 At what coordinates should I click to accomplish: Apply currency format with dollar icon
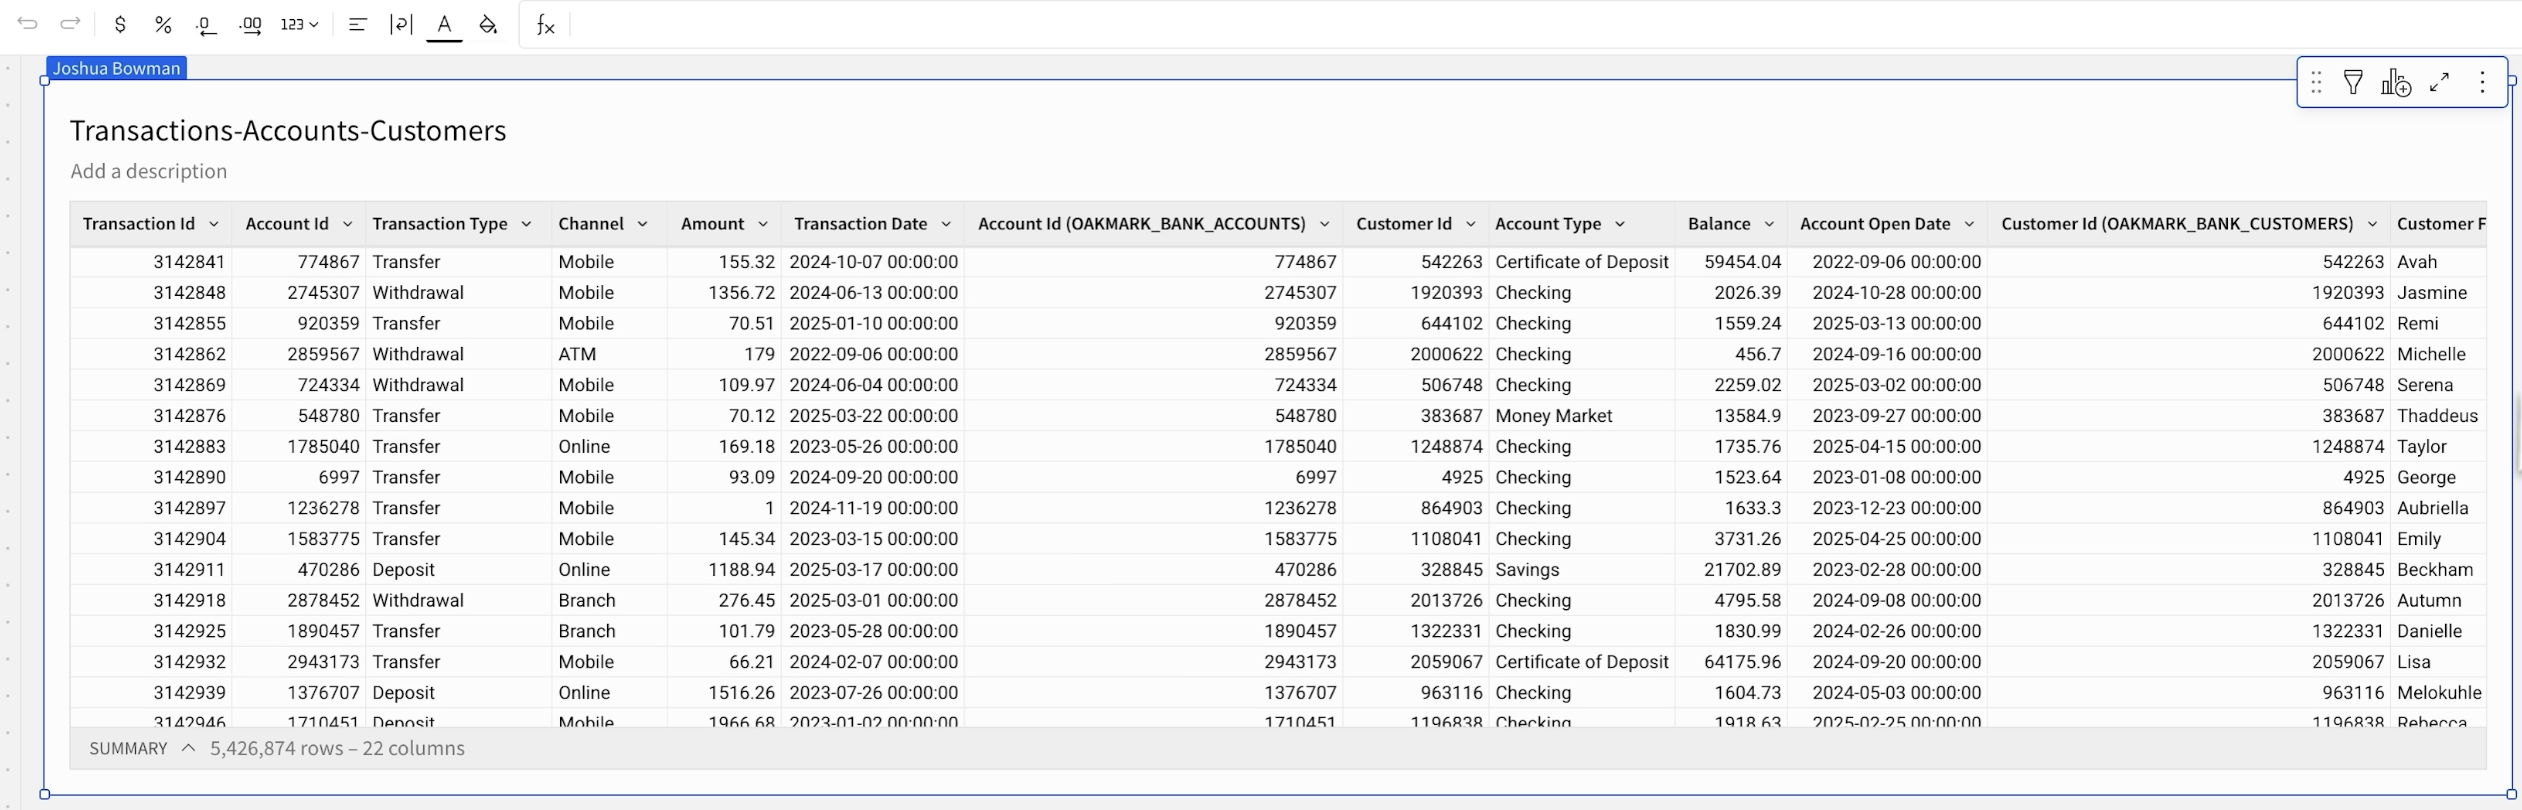coord(120,25)
